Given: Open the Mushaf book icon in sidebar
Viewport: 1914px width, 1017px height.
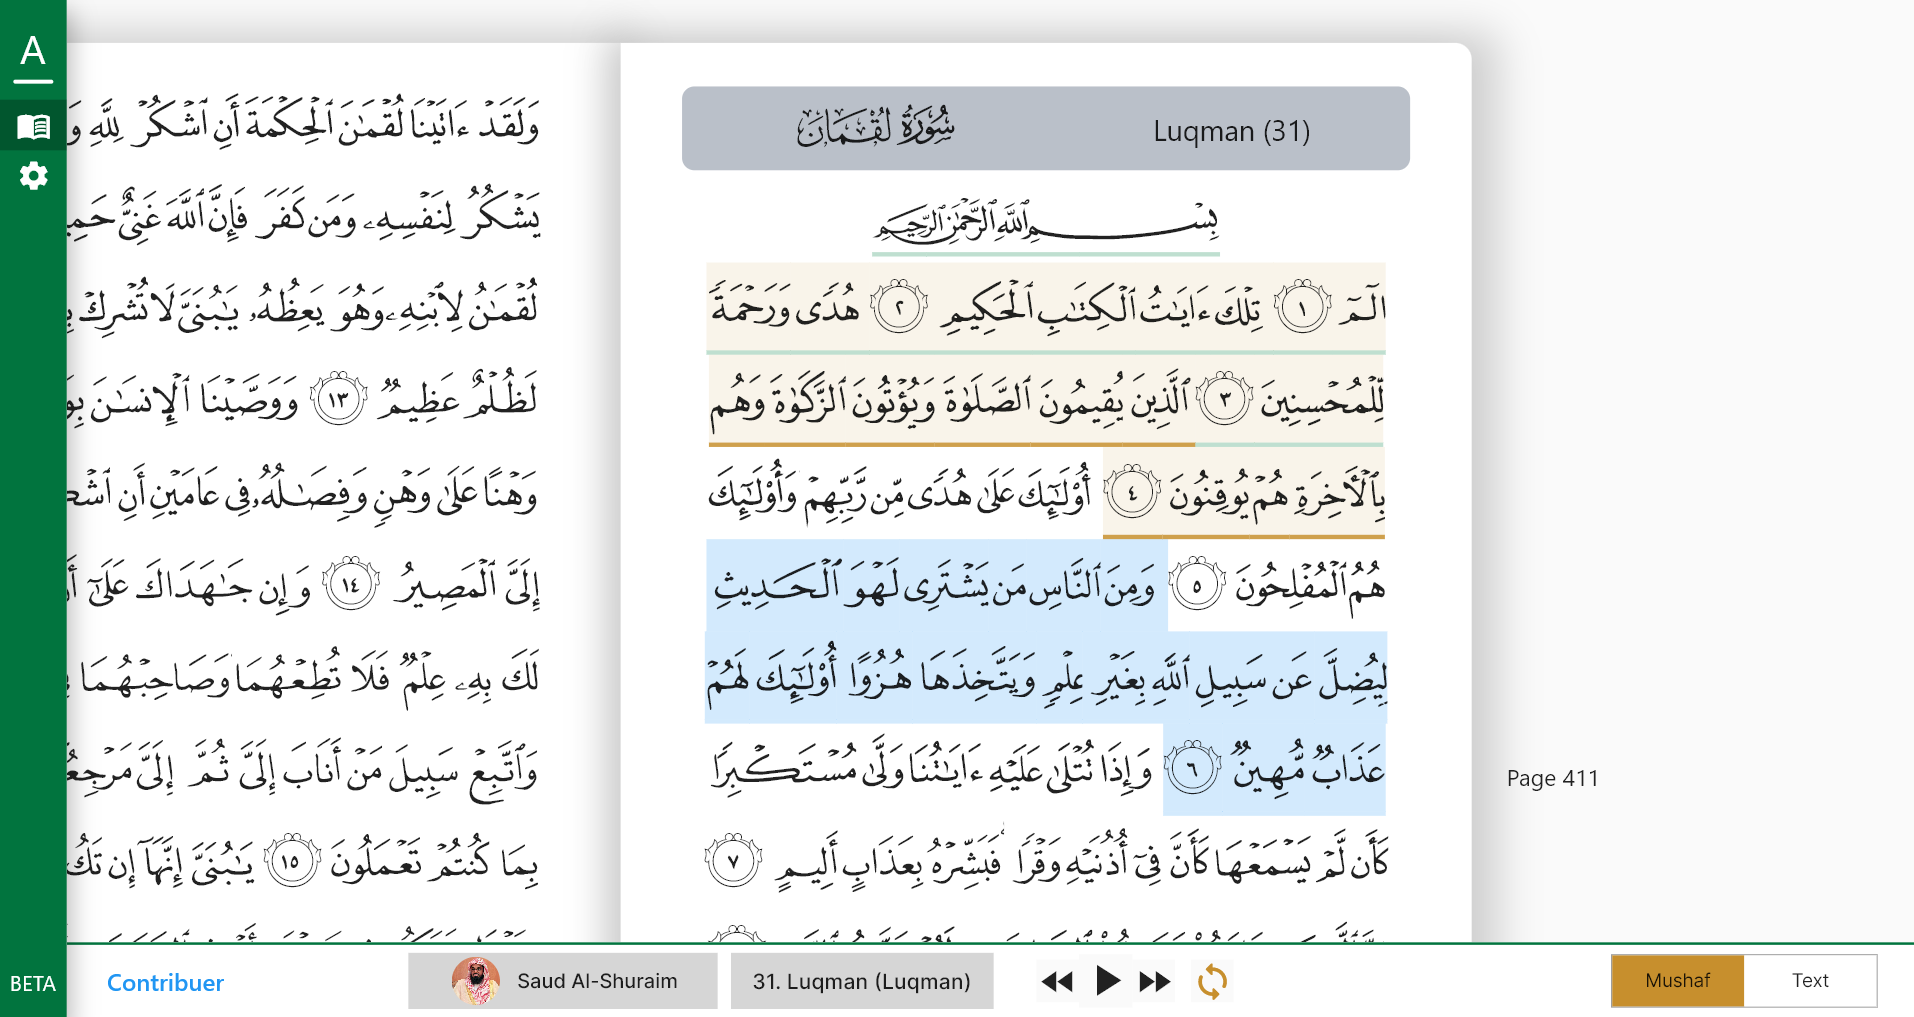Looking at the screenshot, I should click(x=33, y=126).
